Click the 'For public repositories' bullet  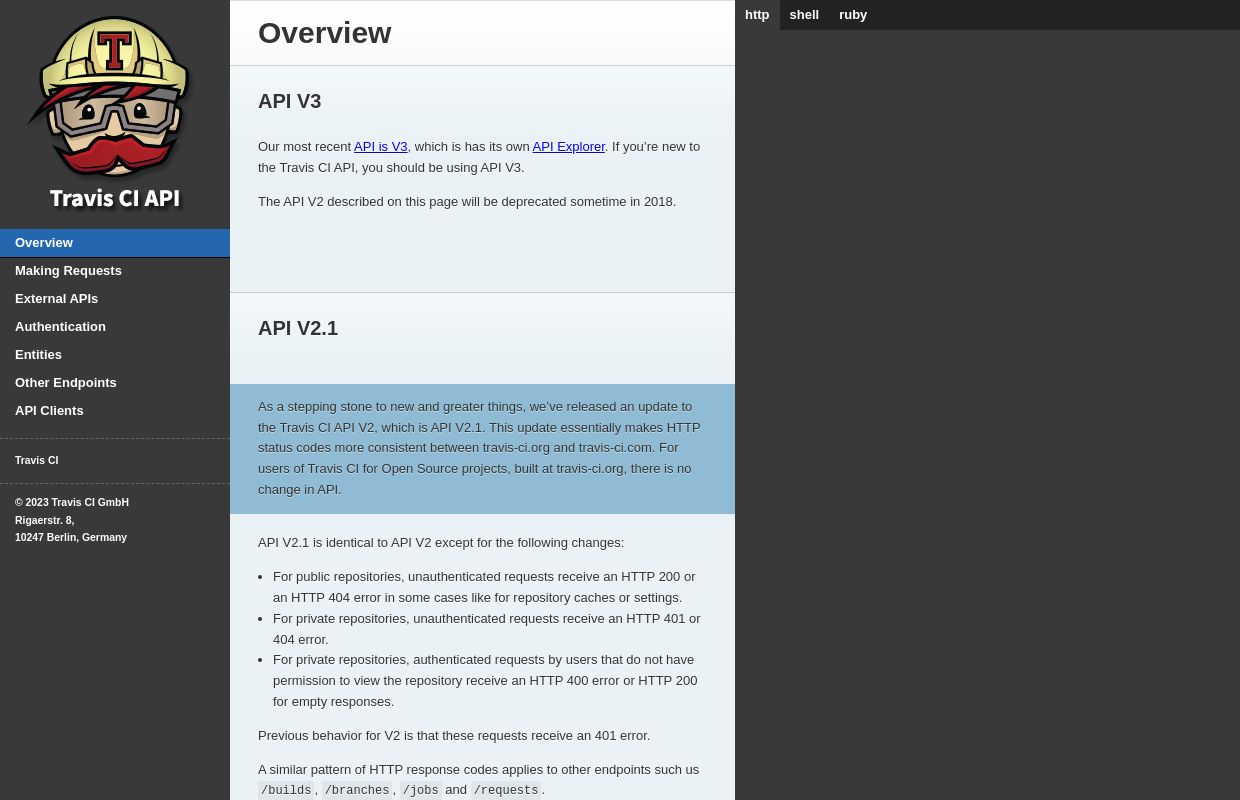487,588
